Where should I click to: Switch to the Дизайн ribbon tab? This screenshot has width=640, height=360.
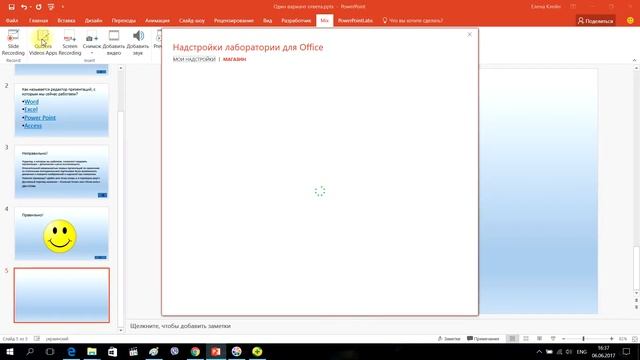click(93, 20)
